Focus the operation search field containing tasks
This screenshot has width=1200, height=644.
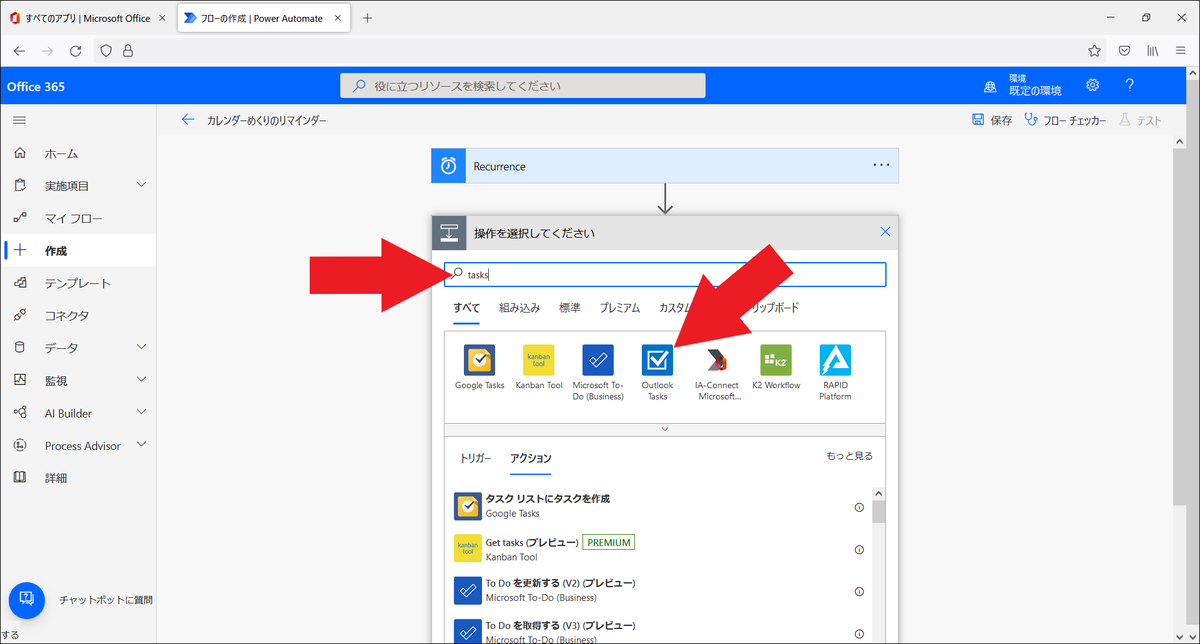[665, 274]
